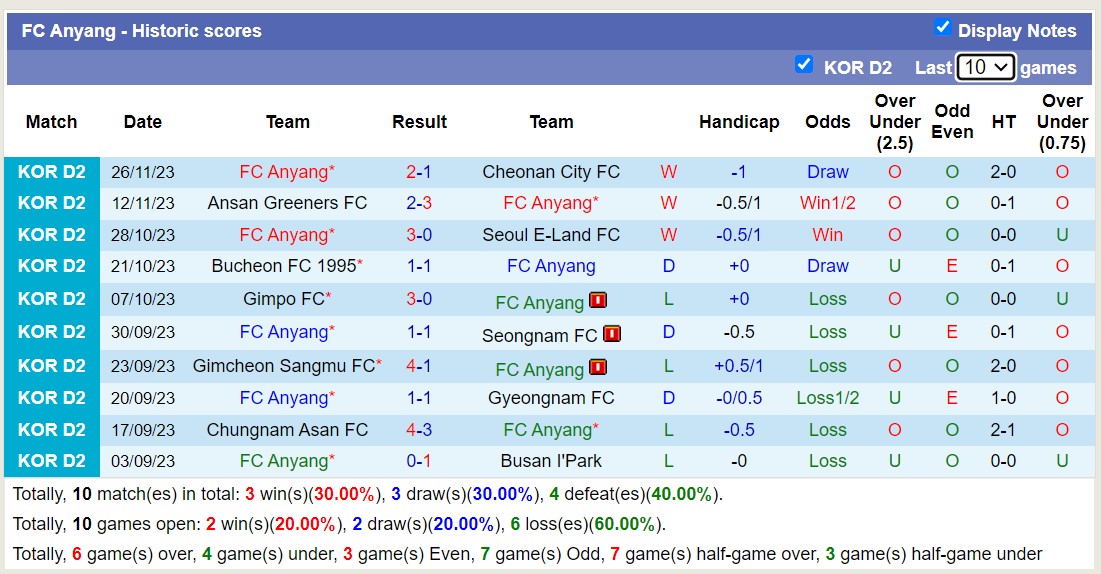Screen dimensions: 1101x574
Task: Click Gimcheon Sangmu FC team name
Action: 284,366
